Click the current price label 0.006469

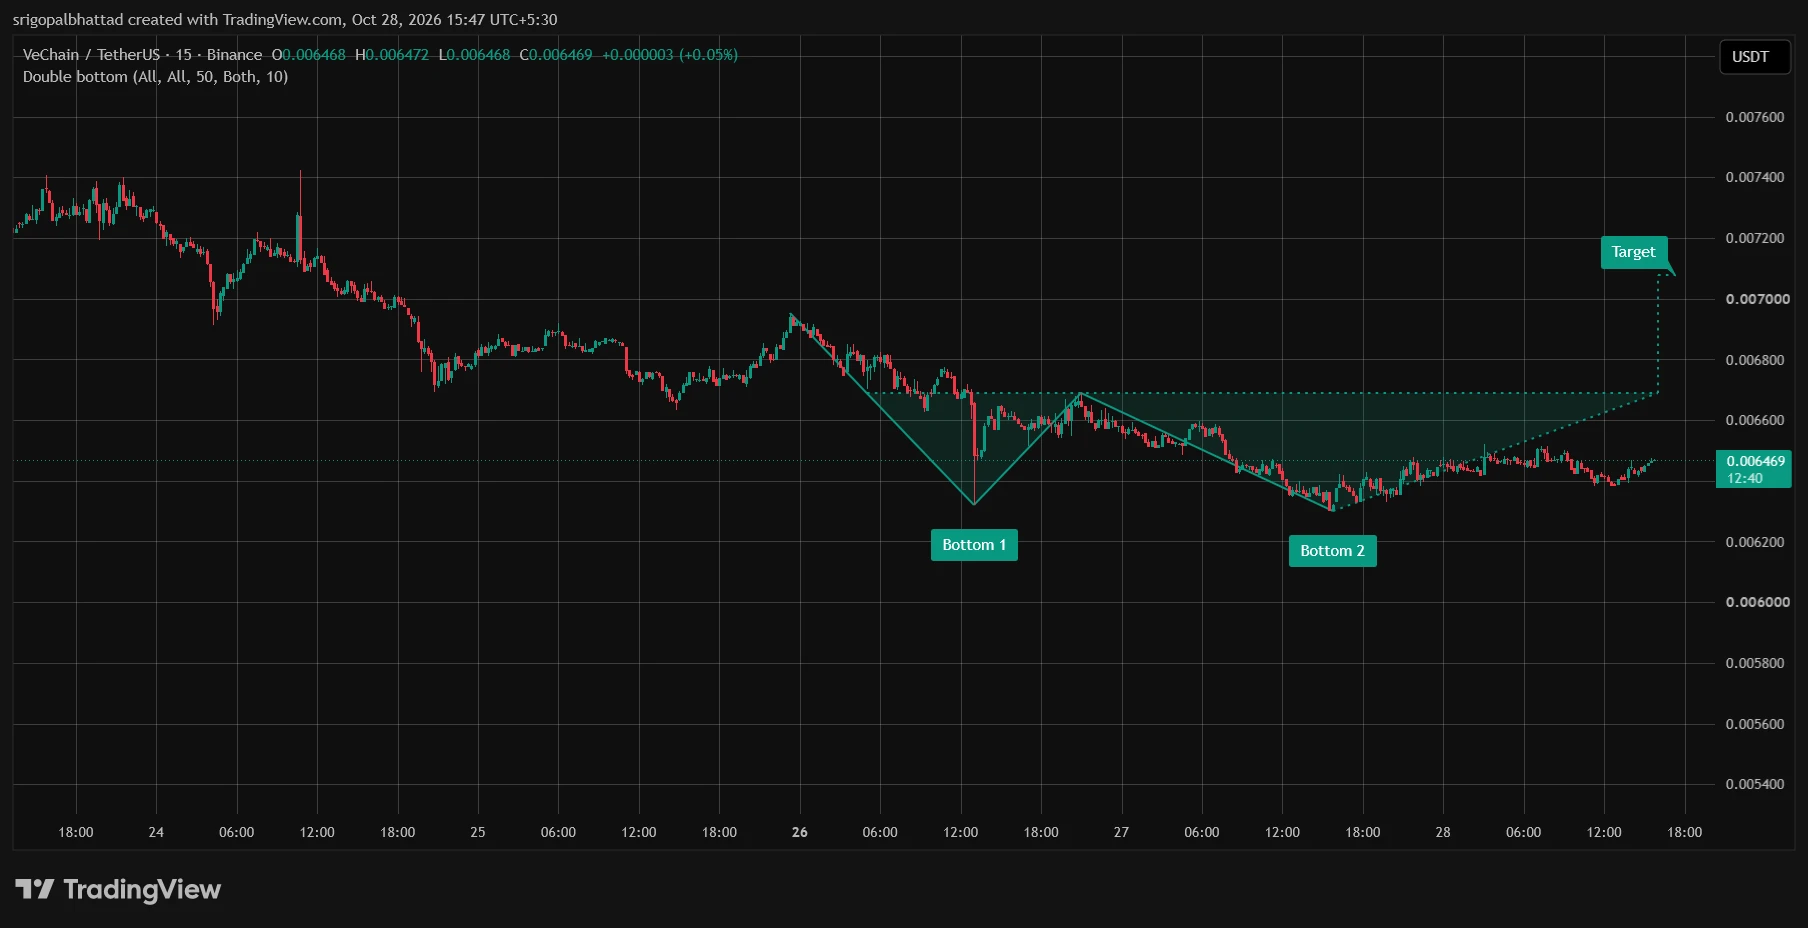(1755, 469)
